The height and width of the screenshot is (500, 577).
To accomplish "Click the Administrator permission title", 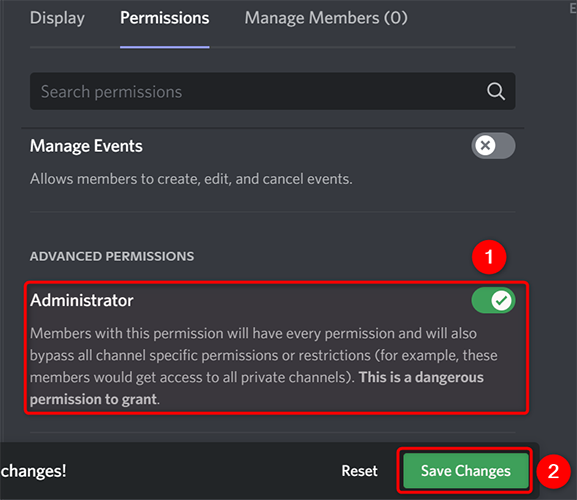I will coord(82,300).
